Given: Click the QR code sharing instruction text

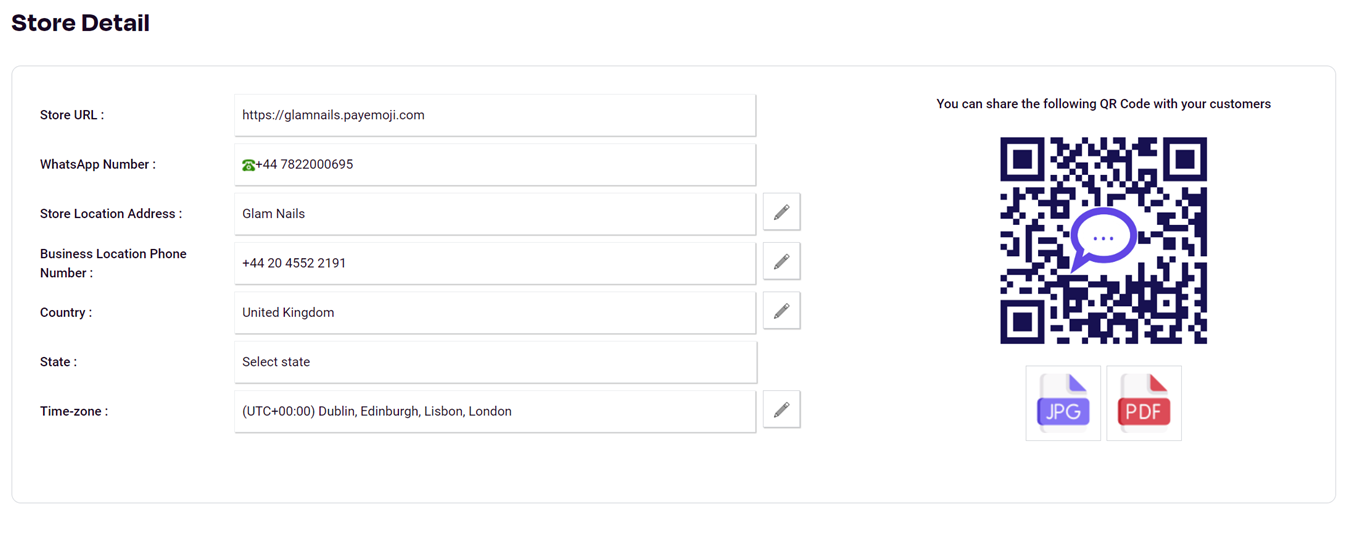Looking at the screenshot, I should point(1103,104).
